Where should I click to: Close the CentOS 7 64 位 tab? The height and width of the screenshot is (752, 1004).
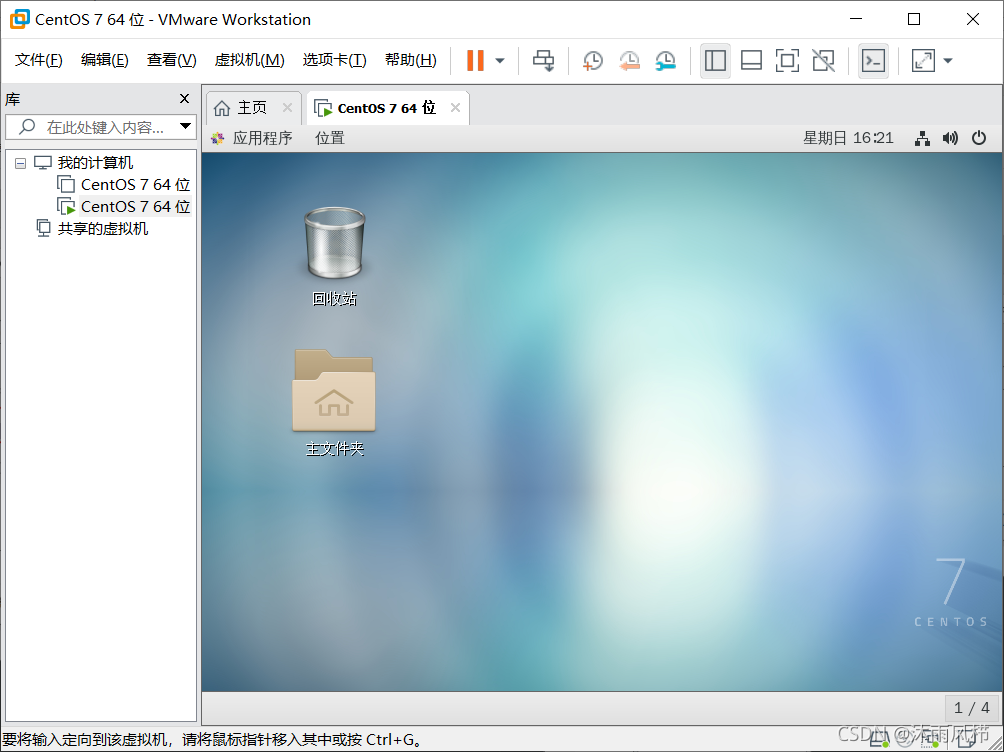455,108
